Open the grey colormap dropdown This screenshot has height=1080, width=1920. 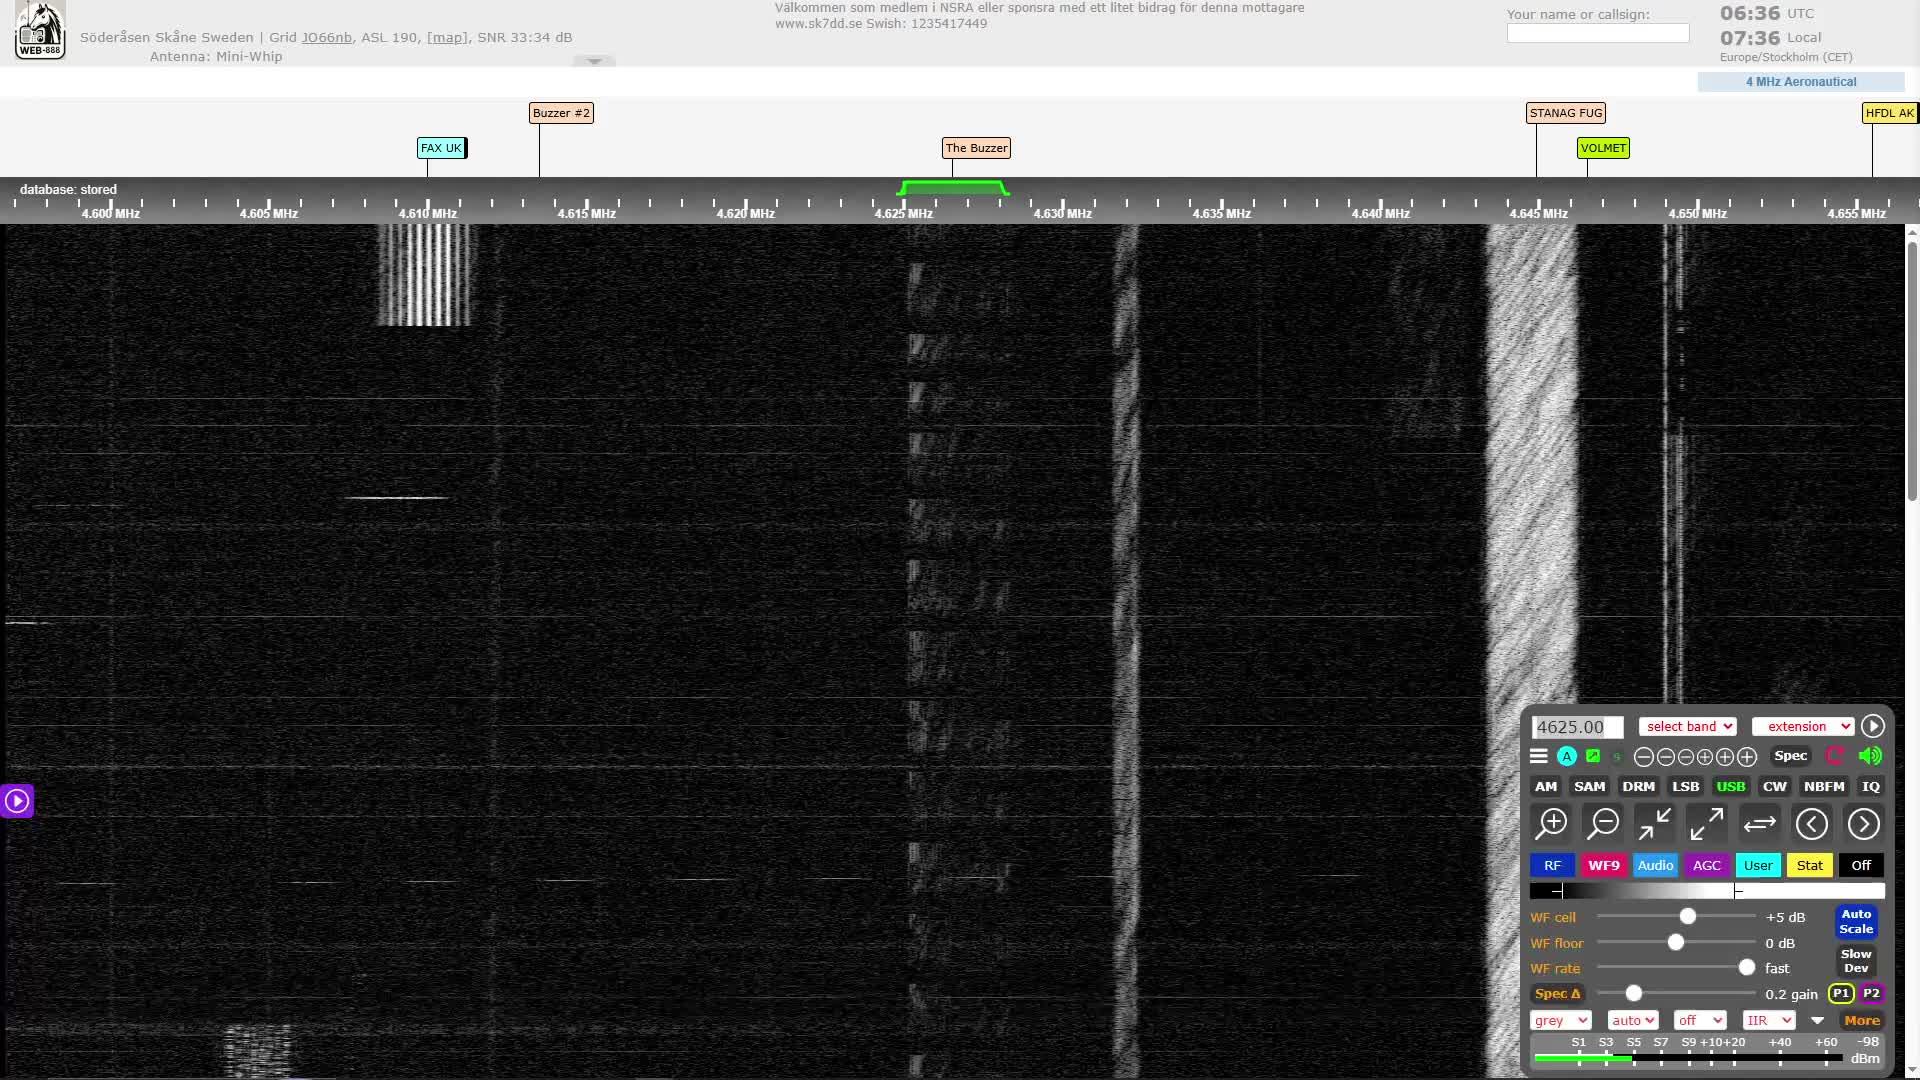[1560, 1021]
